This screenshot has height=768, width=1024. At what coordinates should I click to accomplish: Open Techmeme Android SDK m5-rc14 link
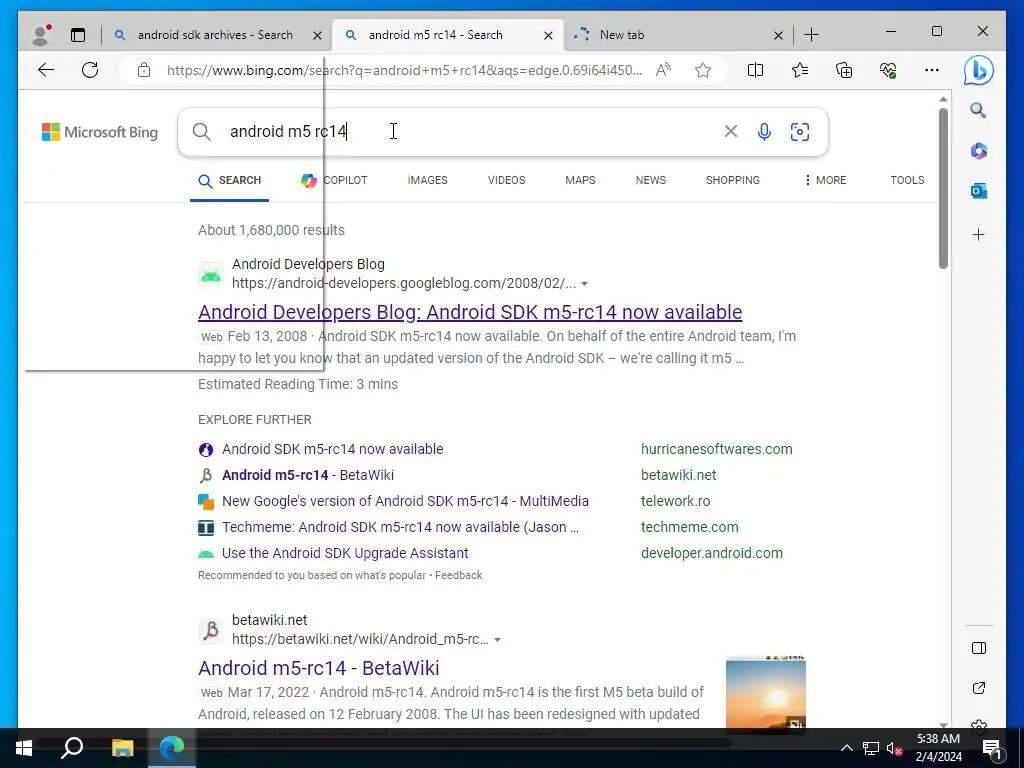point(400,527)
